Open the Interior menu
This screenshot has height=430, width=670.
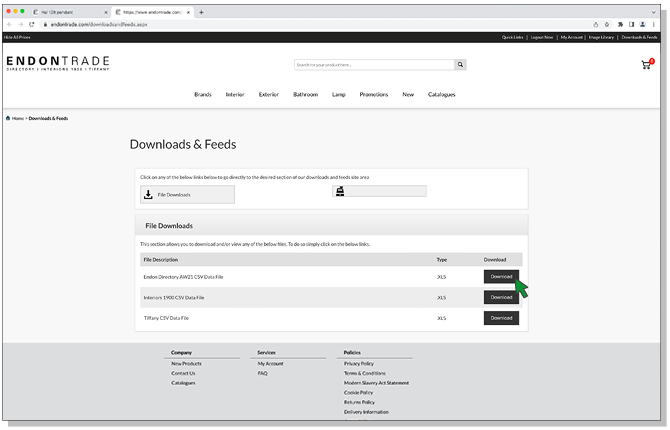[x=235, y=94]
